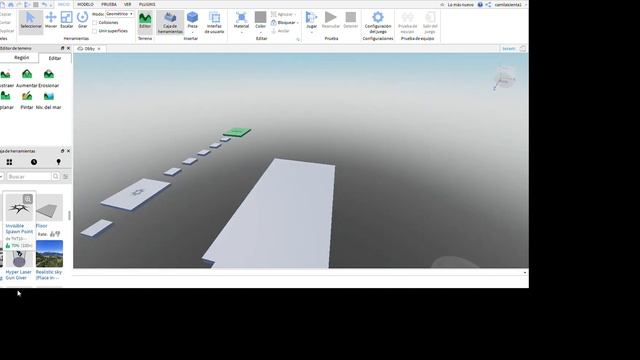
Task: Click the green platform in viewport
Action: (x=237, y=132)
